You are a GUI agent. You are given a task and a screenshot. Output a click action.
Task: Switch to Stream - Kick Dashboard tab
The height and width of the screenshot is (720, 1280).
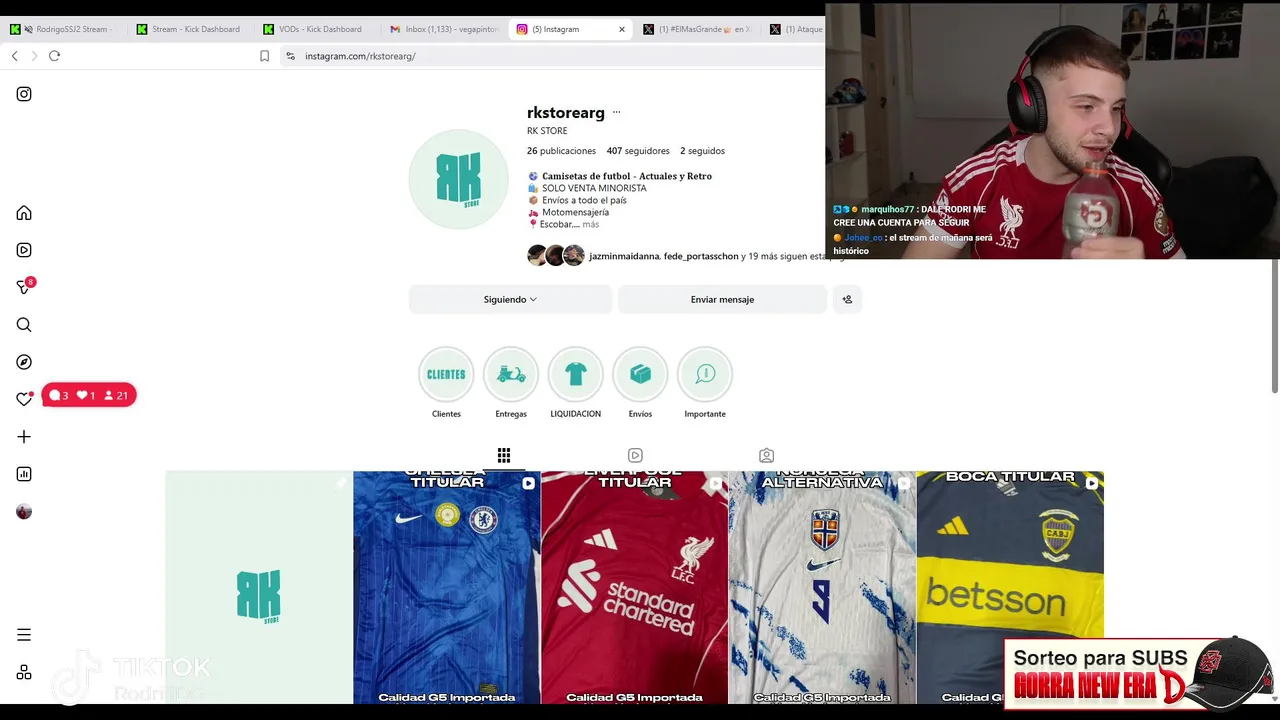[x=190, y=29]
